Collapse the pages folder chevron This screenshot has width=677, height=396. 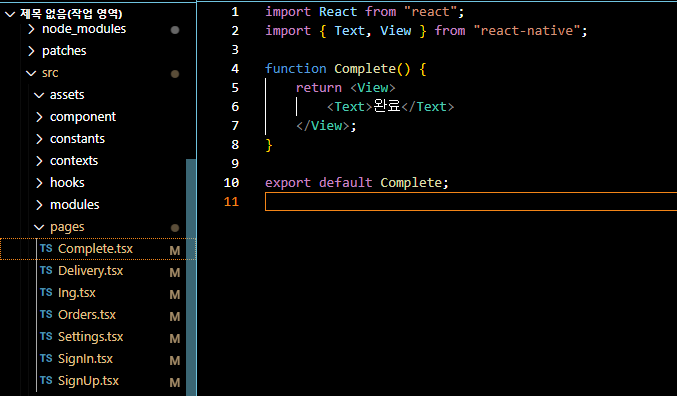pos(39,227)
